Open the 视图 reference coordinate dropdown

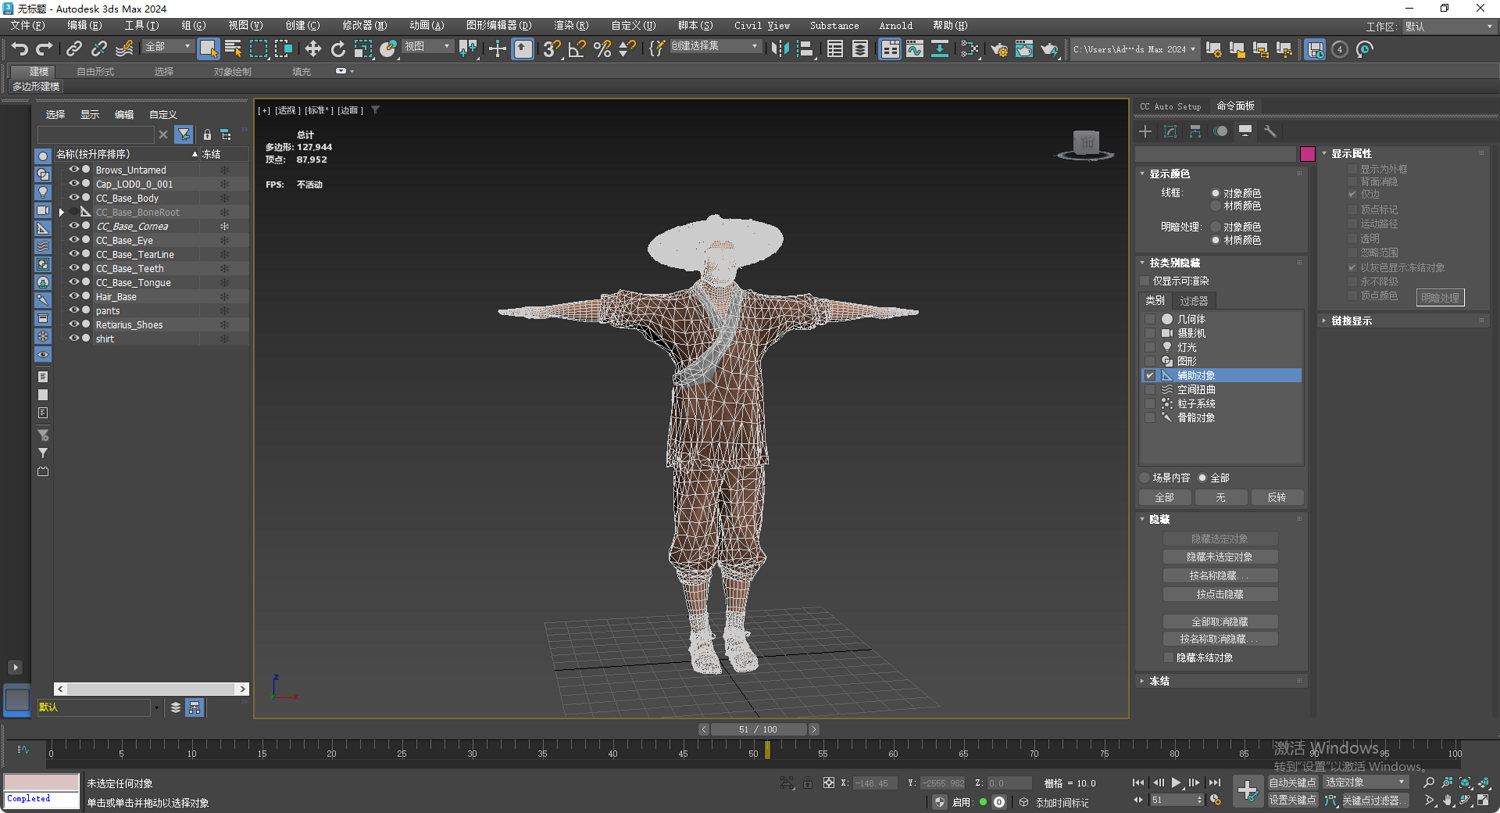click(427, 47)
